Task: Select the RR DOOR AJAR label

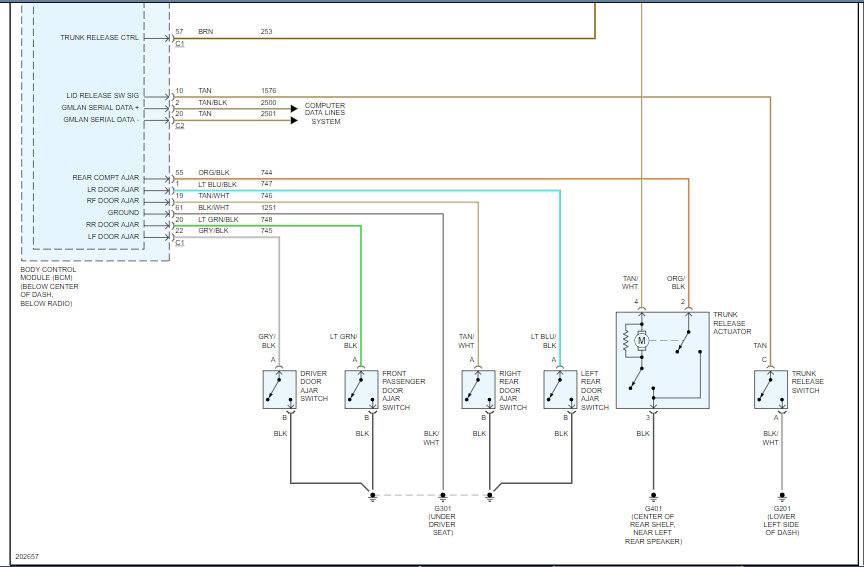Action: (x=112, y=224)
